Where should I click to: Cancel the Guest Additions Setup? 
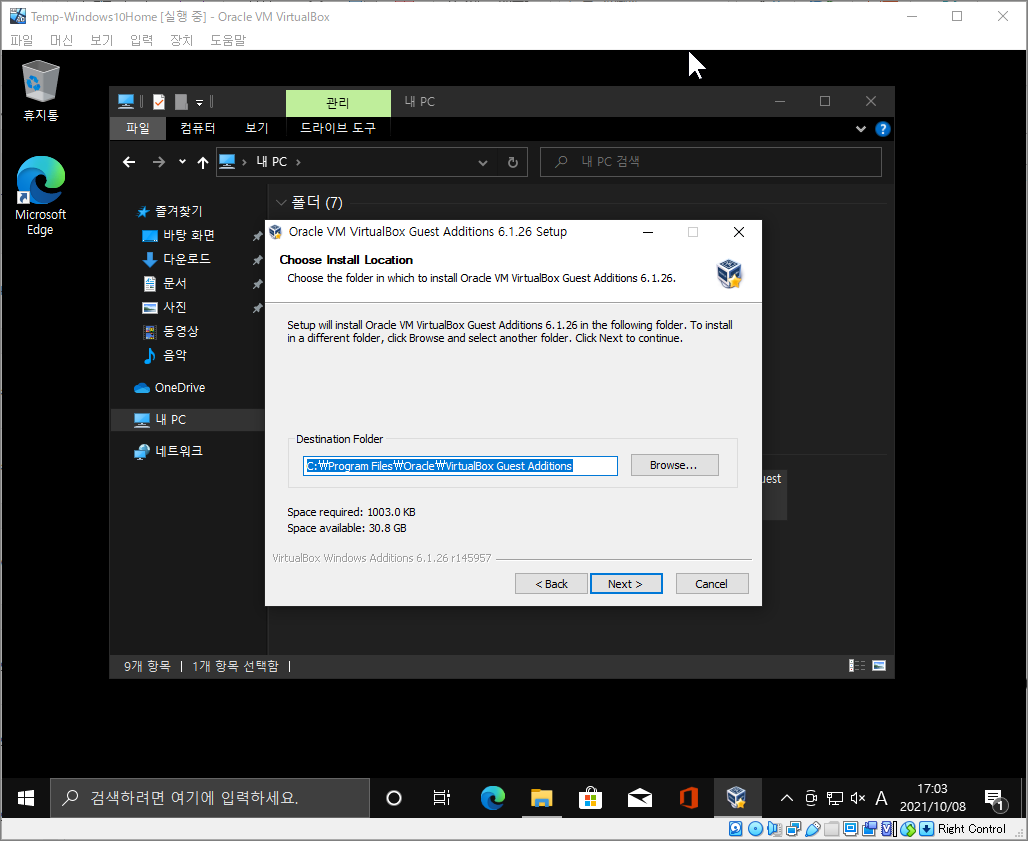712,583
